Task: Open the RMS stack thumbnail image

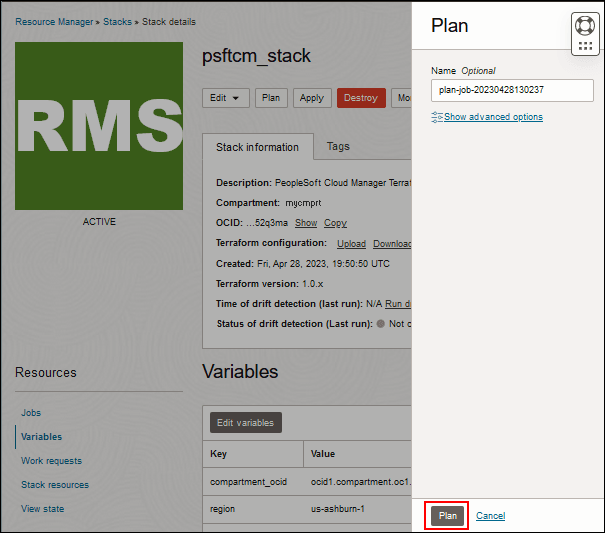Action: (99, 126)
